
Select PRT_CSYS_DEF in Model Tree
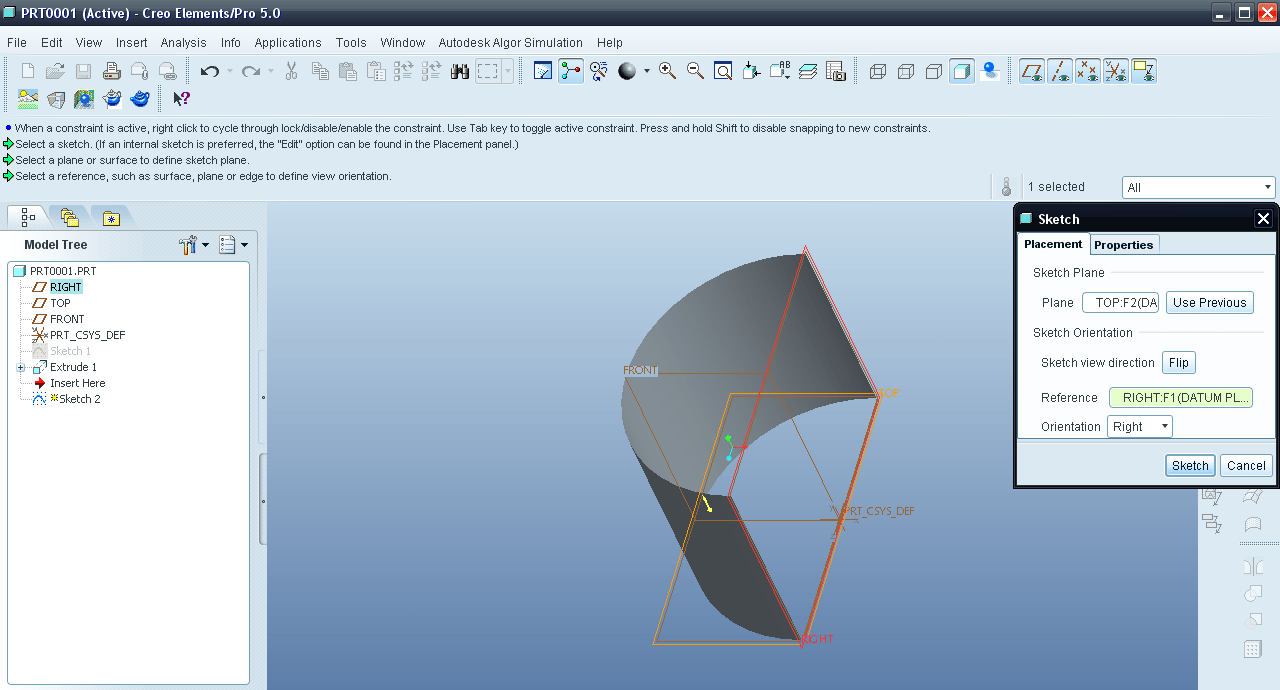87,335
